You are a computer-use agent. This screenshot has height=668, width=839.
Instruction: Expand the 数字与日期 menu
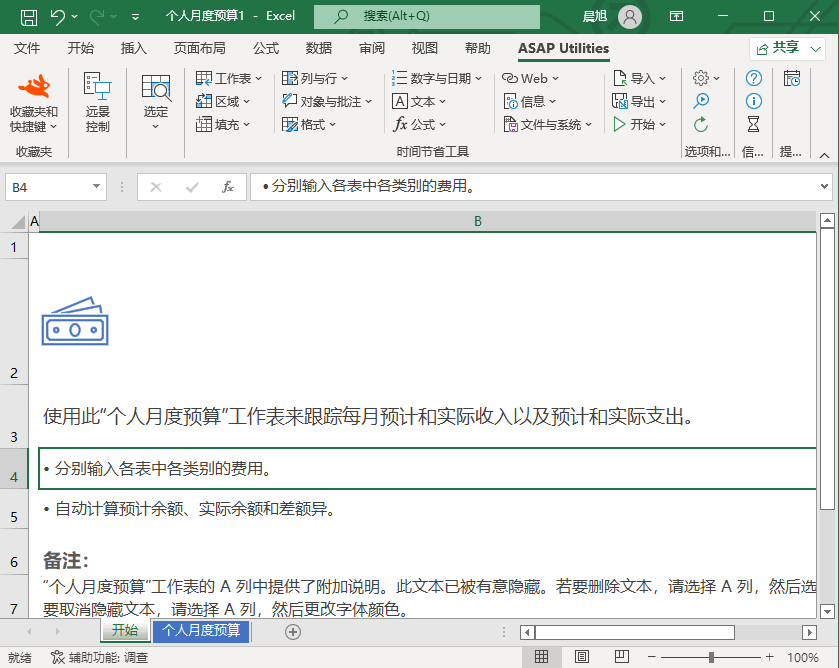pyautogui.click(x=437, y=79)
